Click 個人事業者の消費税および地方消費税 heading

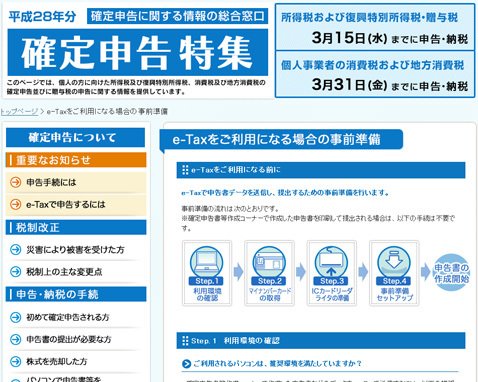click(372, 65)
